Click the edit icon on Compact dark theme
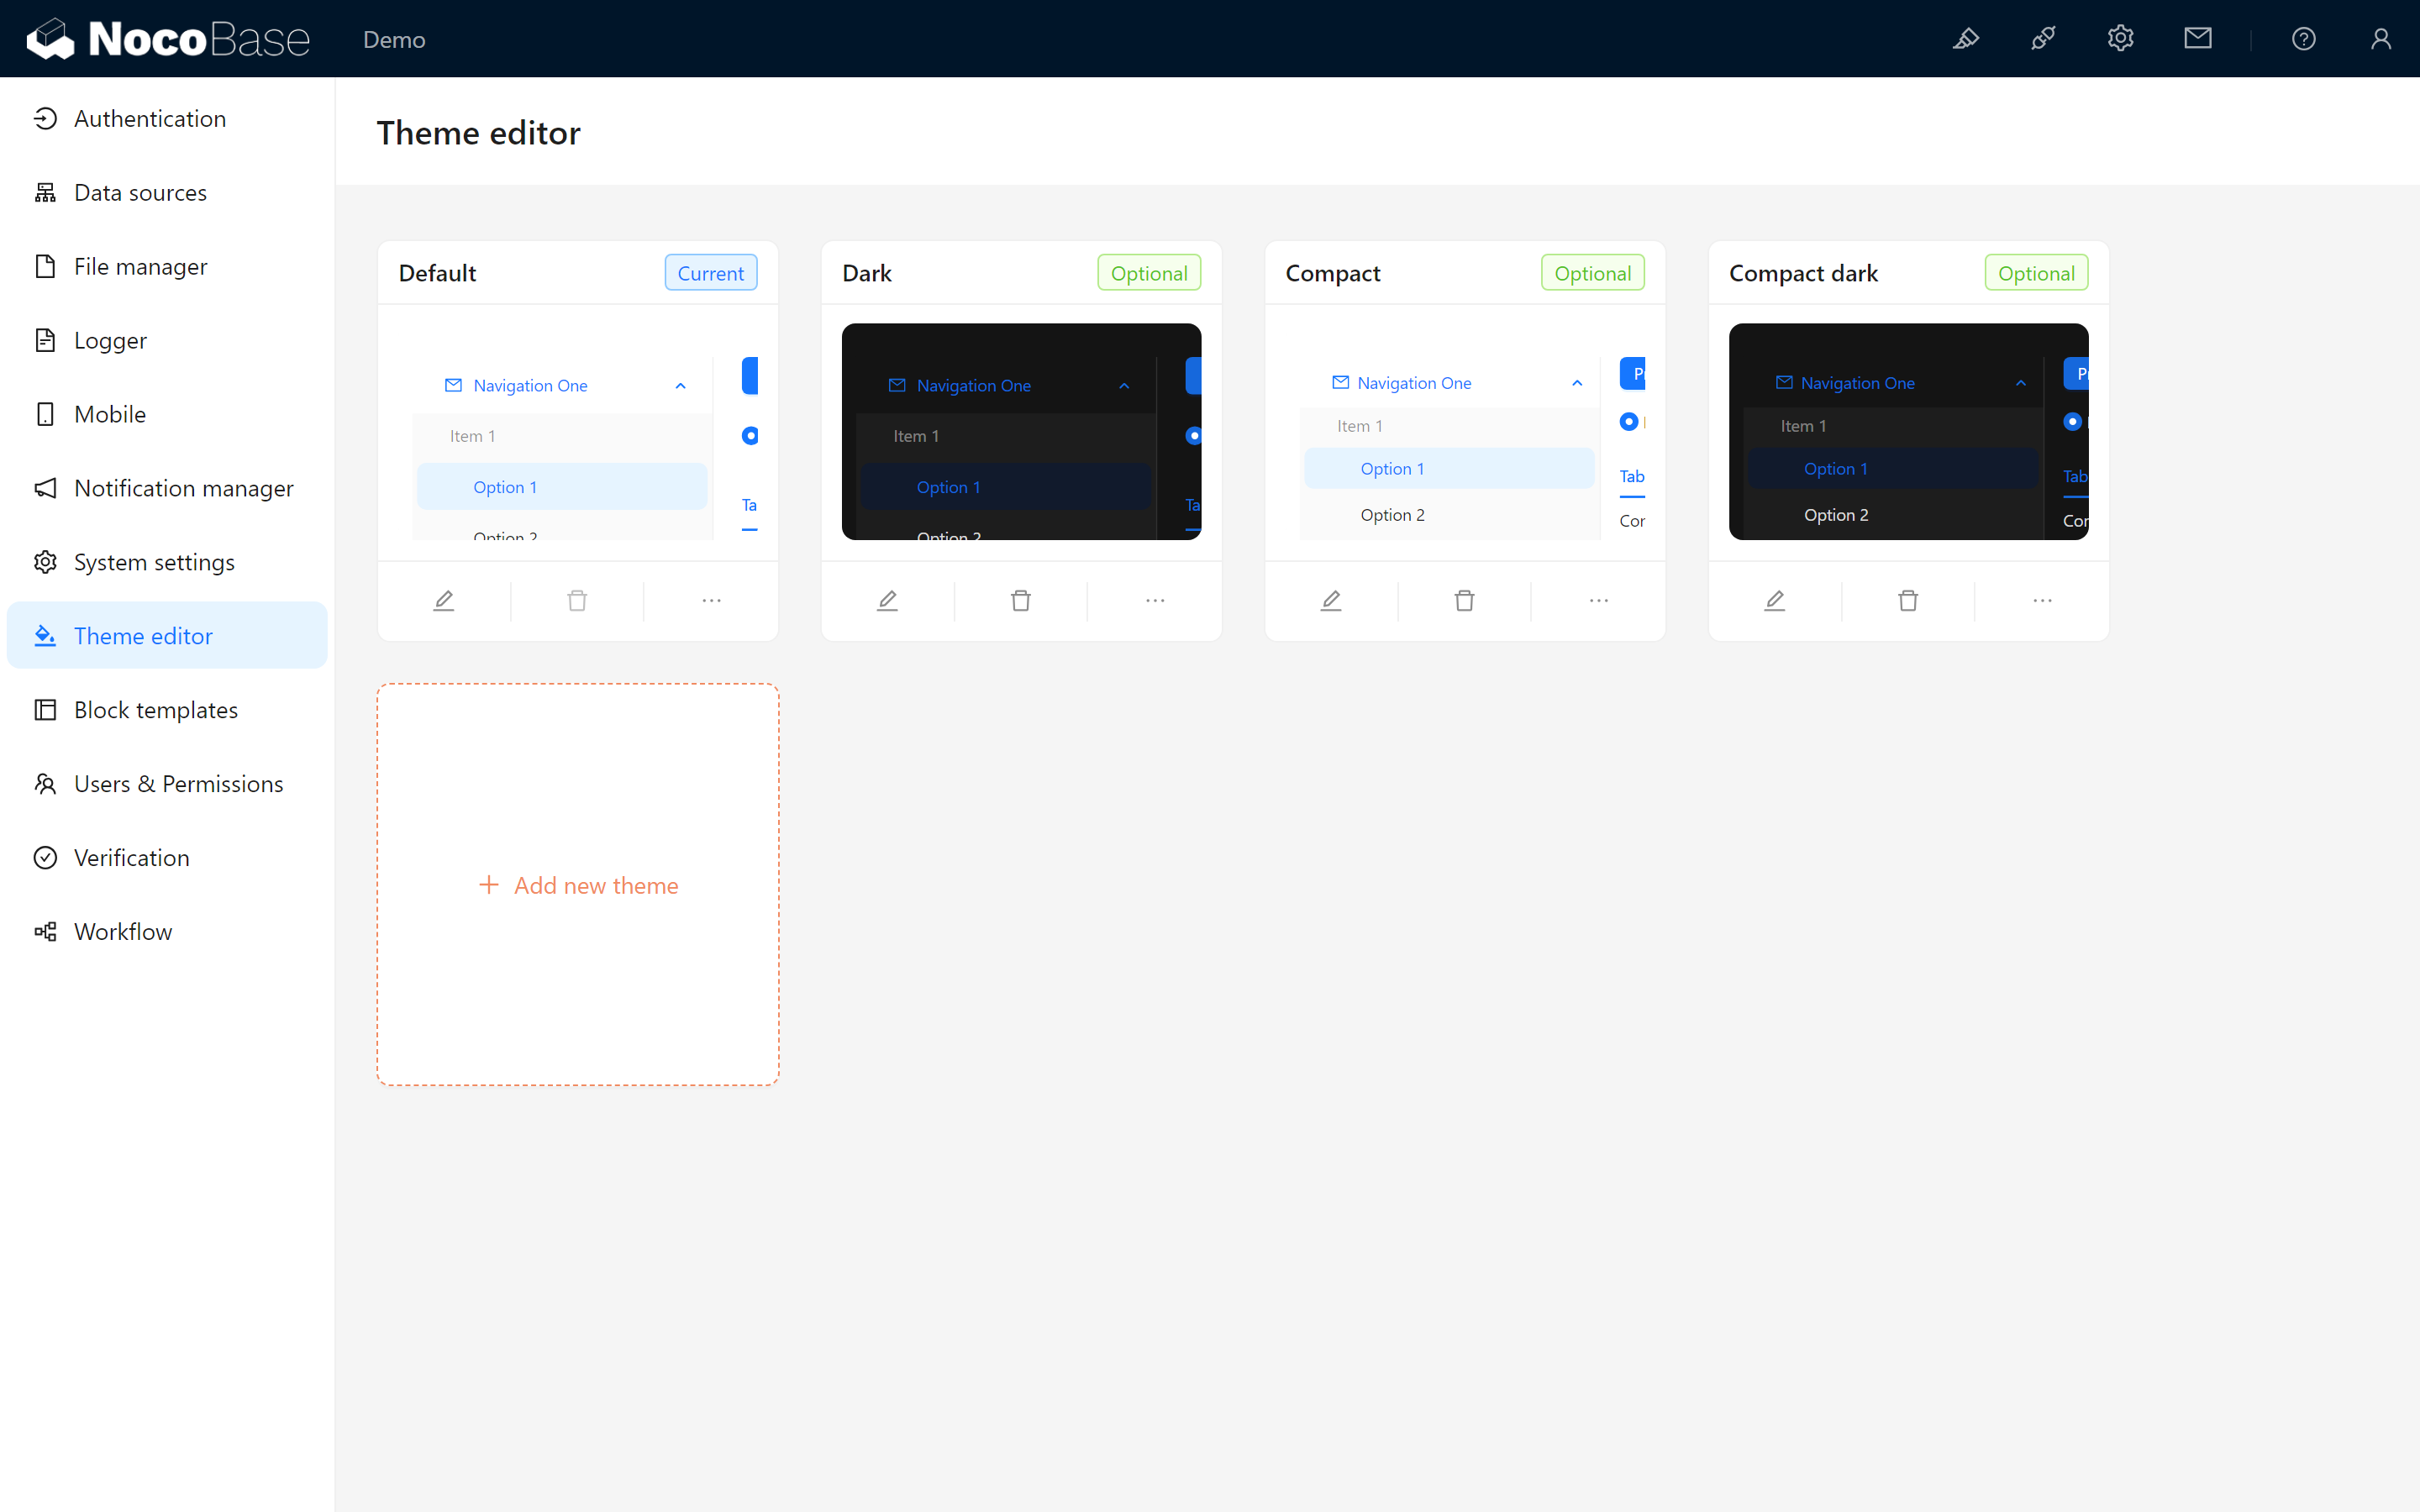The width and height of the screenshot is (2420, 1512). 1776,599
